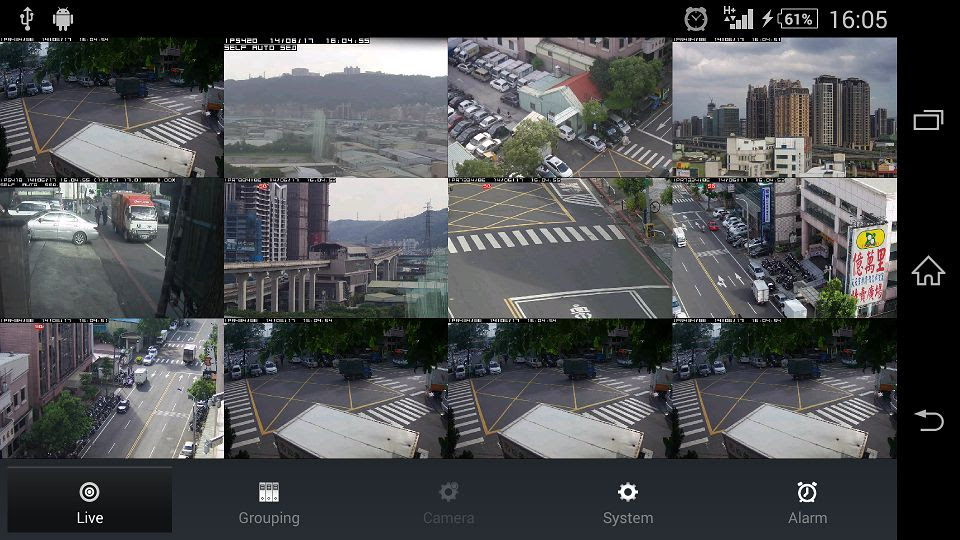Open the feed with yellow Chinese signboard

coord(784,248)
